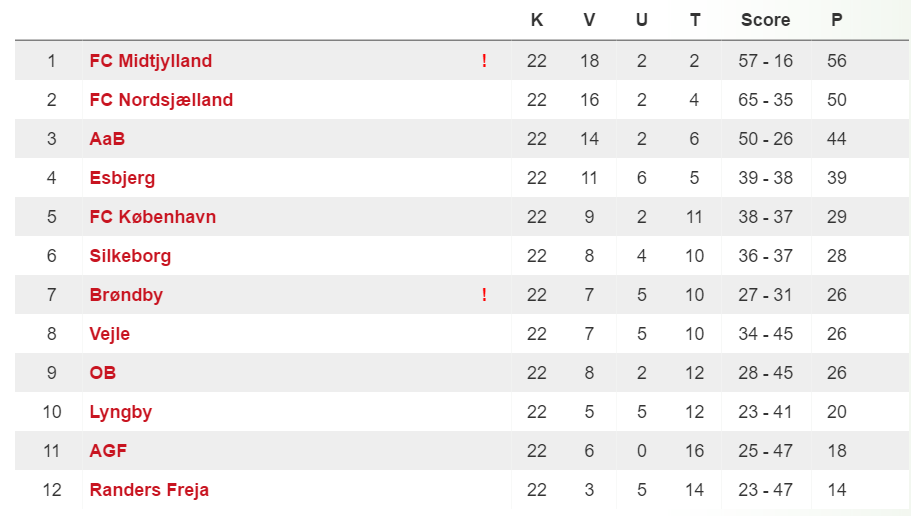Image resolution: width=911 pixels, height=516 pixels.
Task: Click the red exclamation mark beside FC Midtjylland
Action: pyautogui.click(x=484, y=60)
